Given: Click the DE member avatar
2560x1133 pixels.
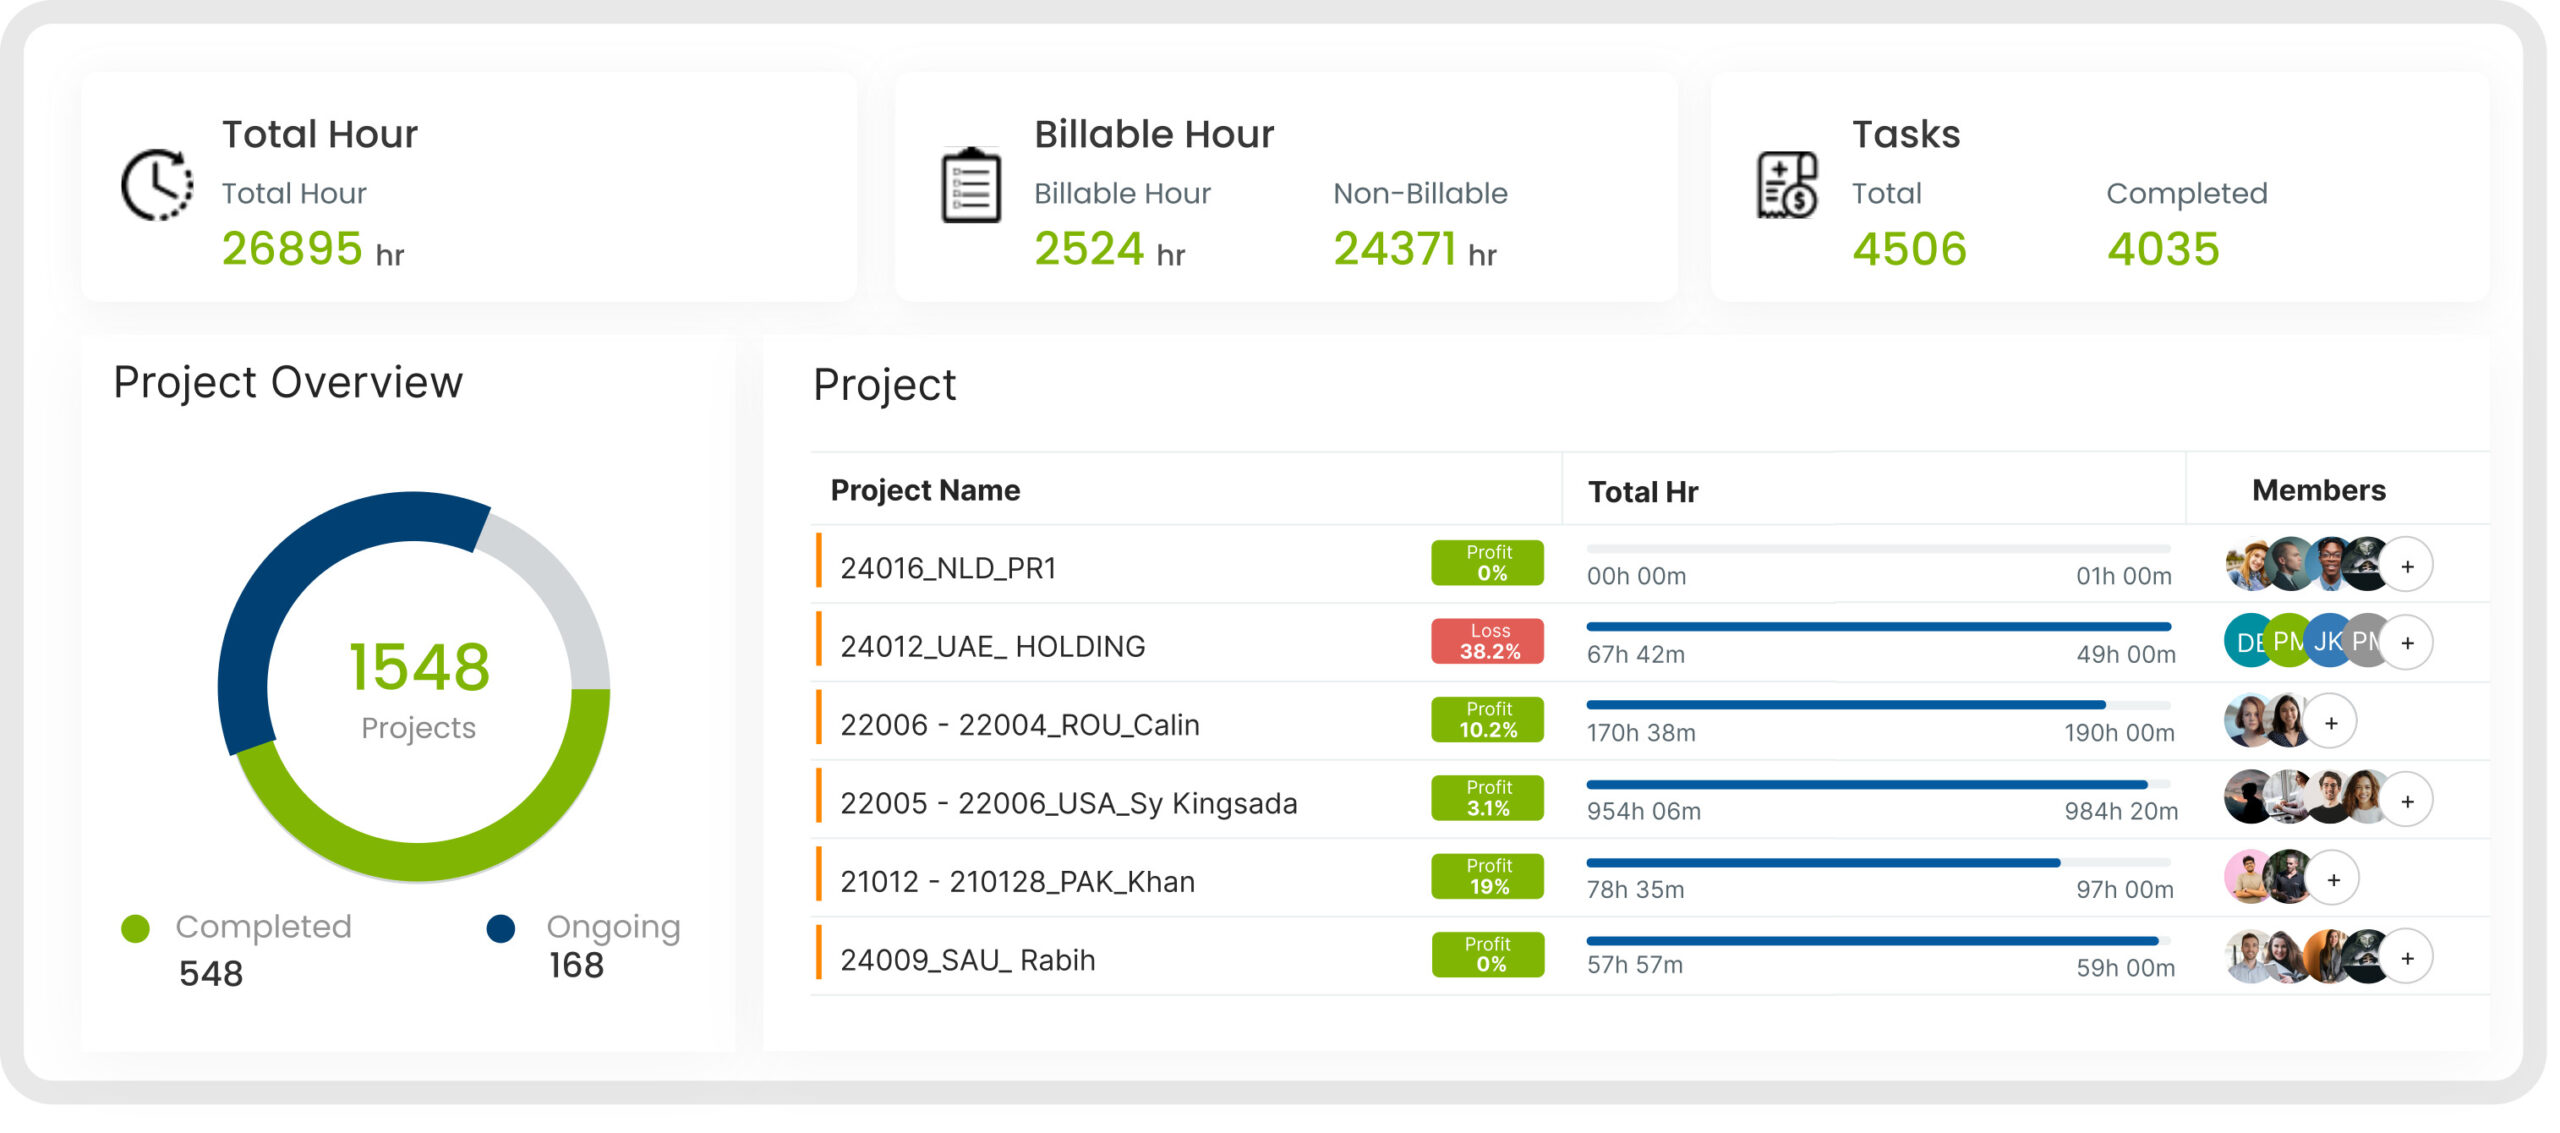Looking at the screenshot, I should click(2244, 642).
